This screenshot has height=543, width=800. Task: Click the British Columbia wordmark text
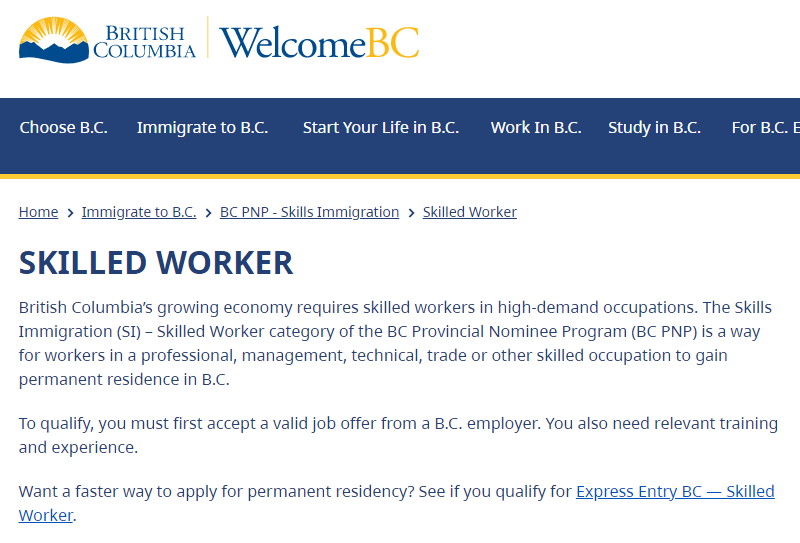144,42
